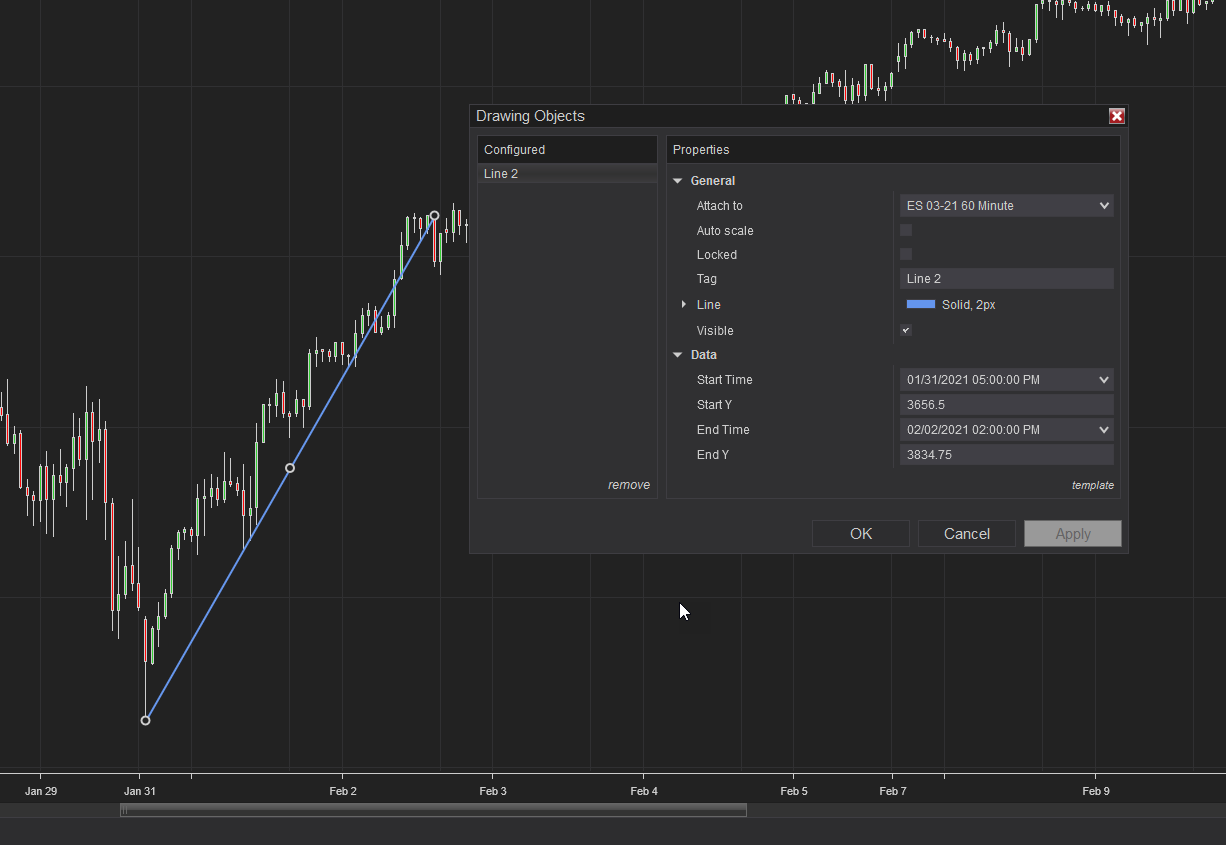Viewport: 1226px width, 845px height.
Task: Close the Drawing Objects dialog
Action: pyautogui.click(x=1117, y=116)
